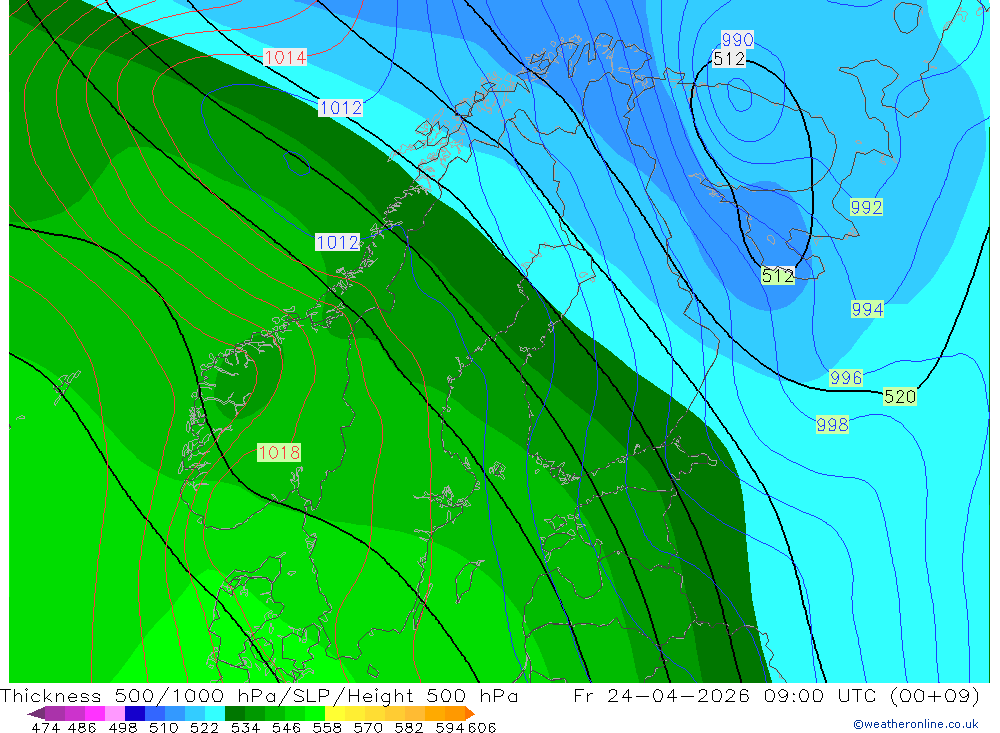Click the legend value 606
The height and width of the screenshot is (733, 1000).
(482, 727)
